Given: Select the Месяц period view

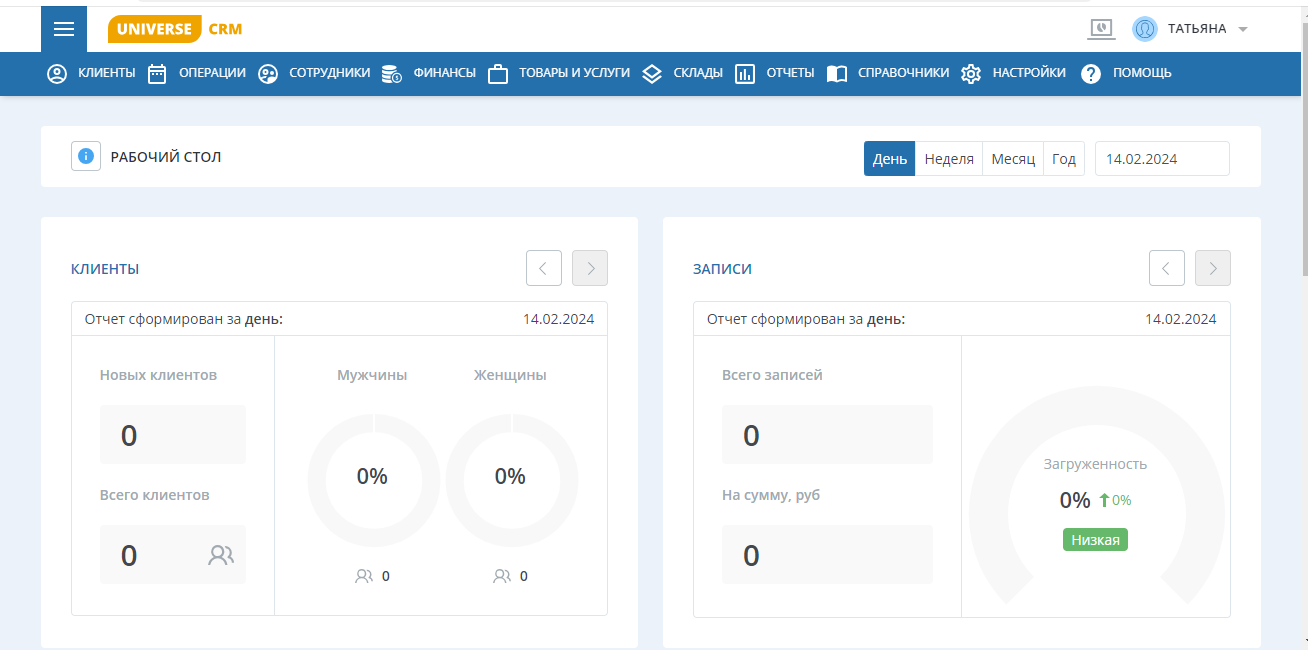Looking at the screenshot, I should coord(1012,158).
